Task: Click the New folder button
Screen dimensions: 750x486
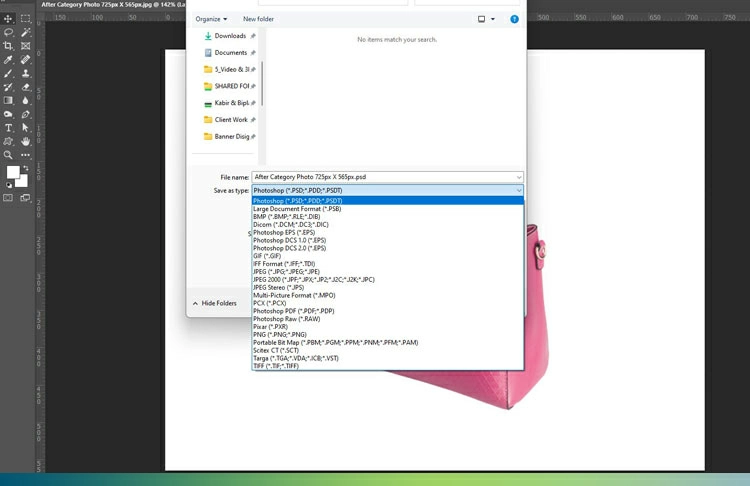Action: pos(258,19)
